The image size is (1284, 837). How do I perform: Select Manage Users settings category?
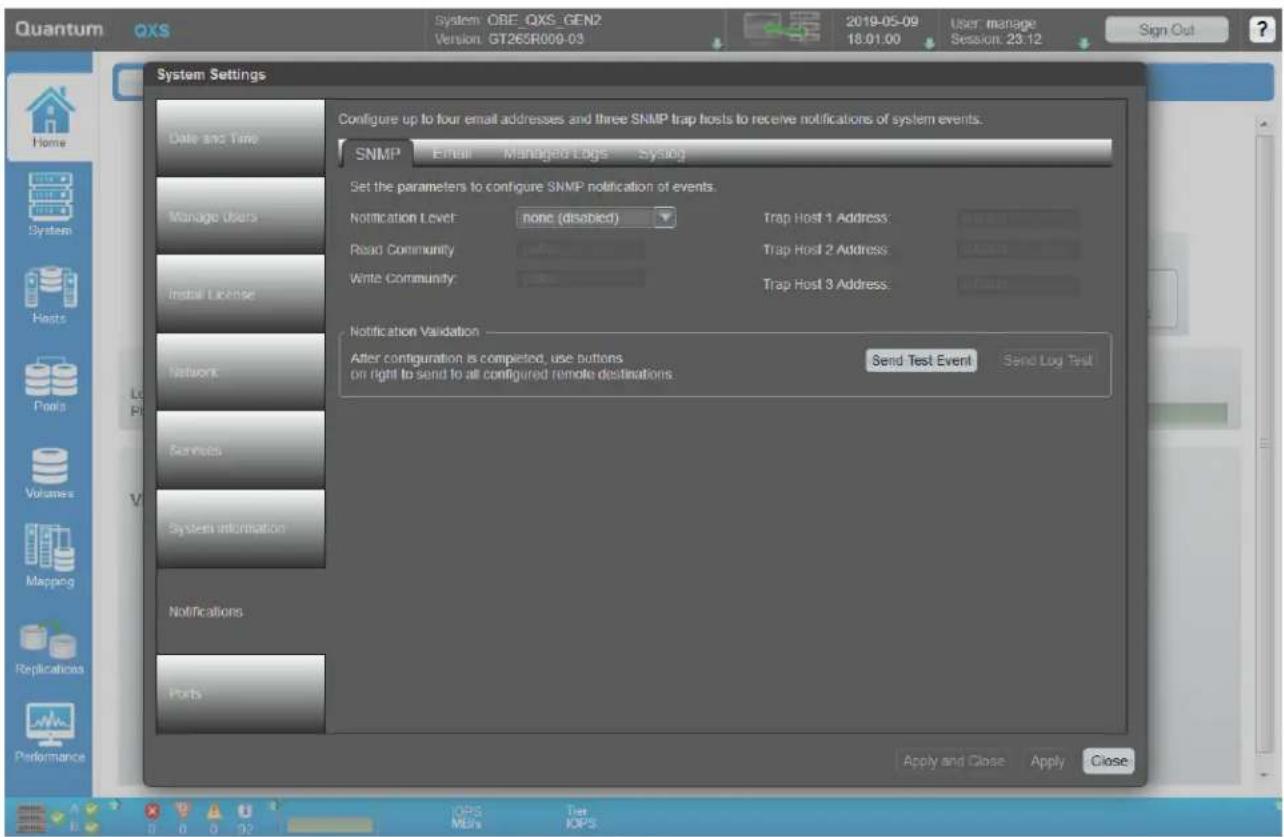(241, 217)
